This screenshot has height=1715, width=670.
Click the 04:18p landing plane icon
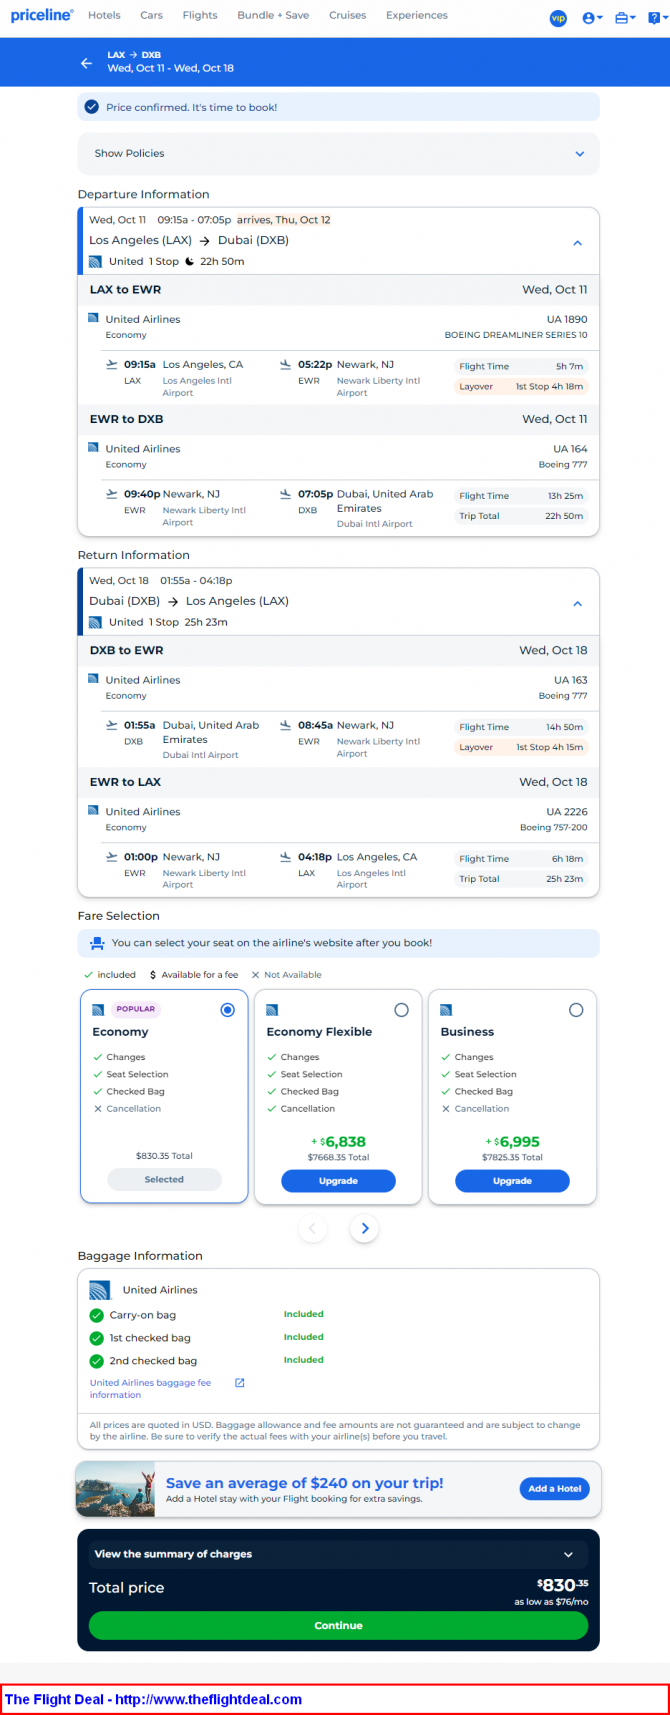pos(286,857)
